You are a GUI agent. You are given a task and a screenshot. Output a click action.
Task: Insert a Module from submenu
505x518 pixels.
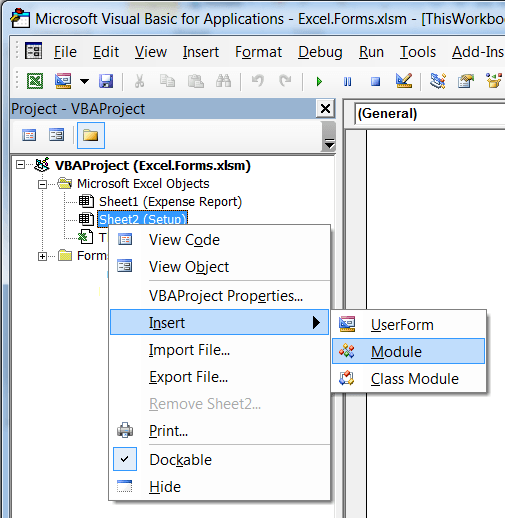(408, 351)
